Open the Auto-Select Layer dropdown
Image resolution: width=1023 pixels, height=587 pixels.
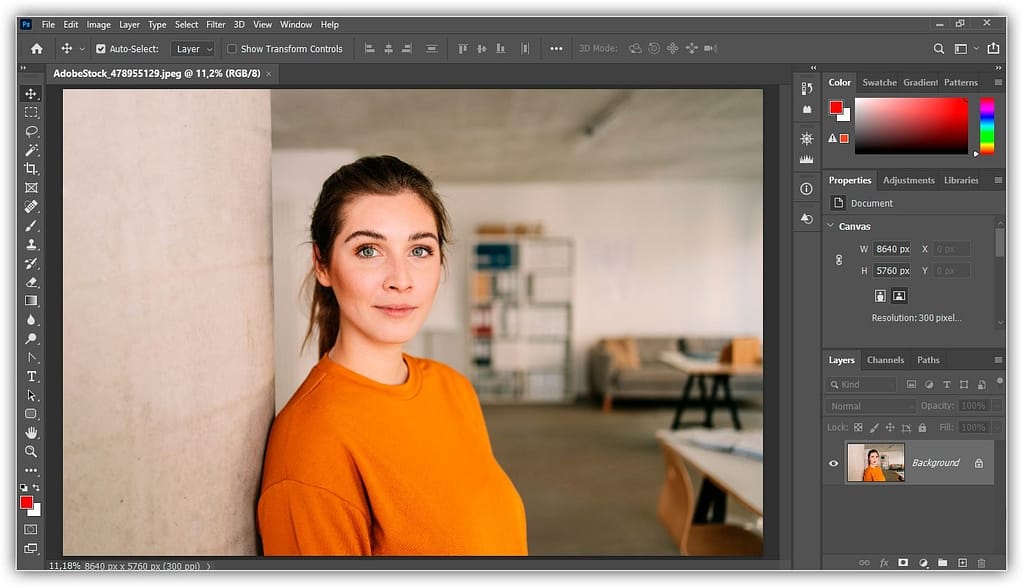[192, 49]
